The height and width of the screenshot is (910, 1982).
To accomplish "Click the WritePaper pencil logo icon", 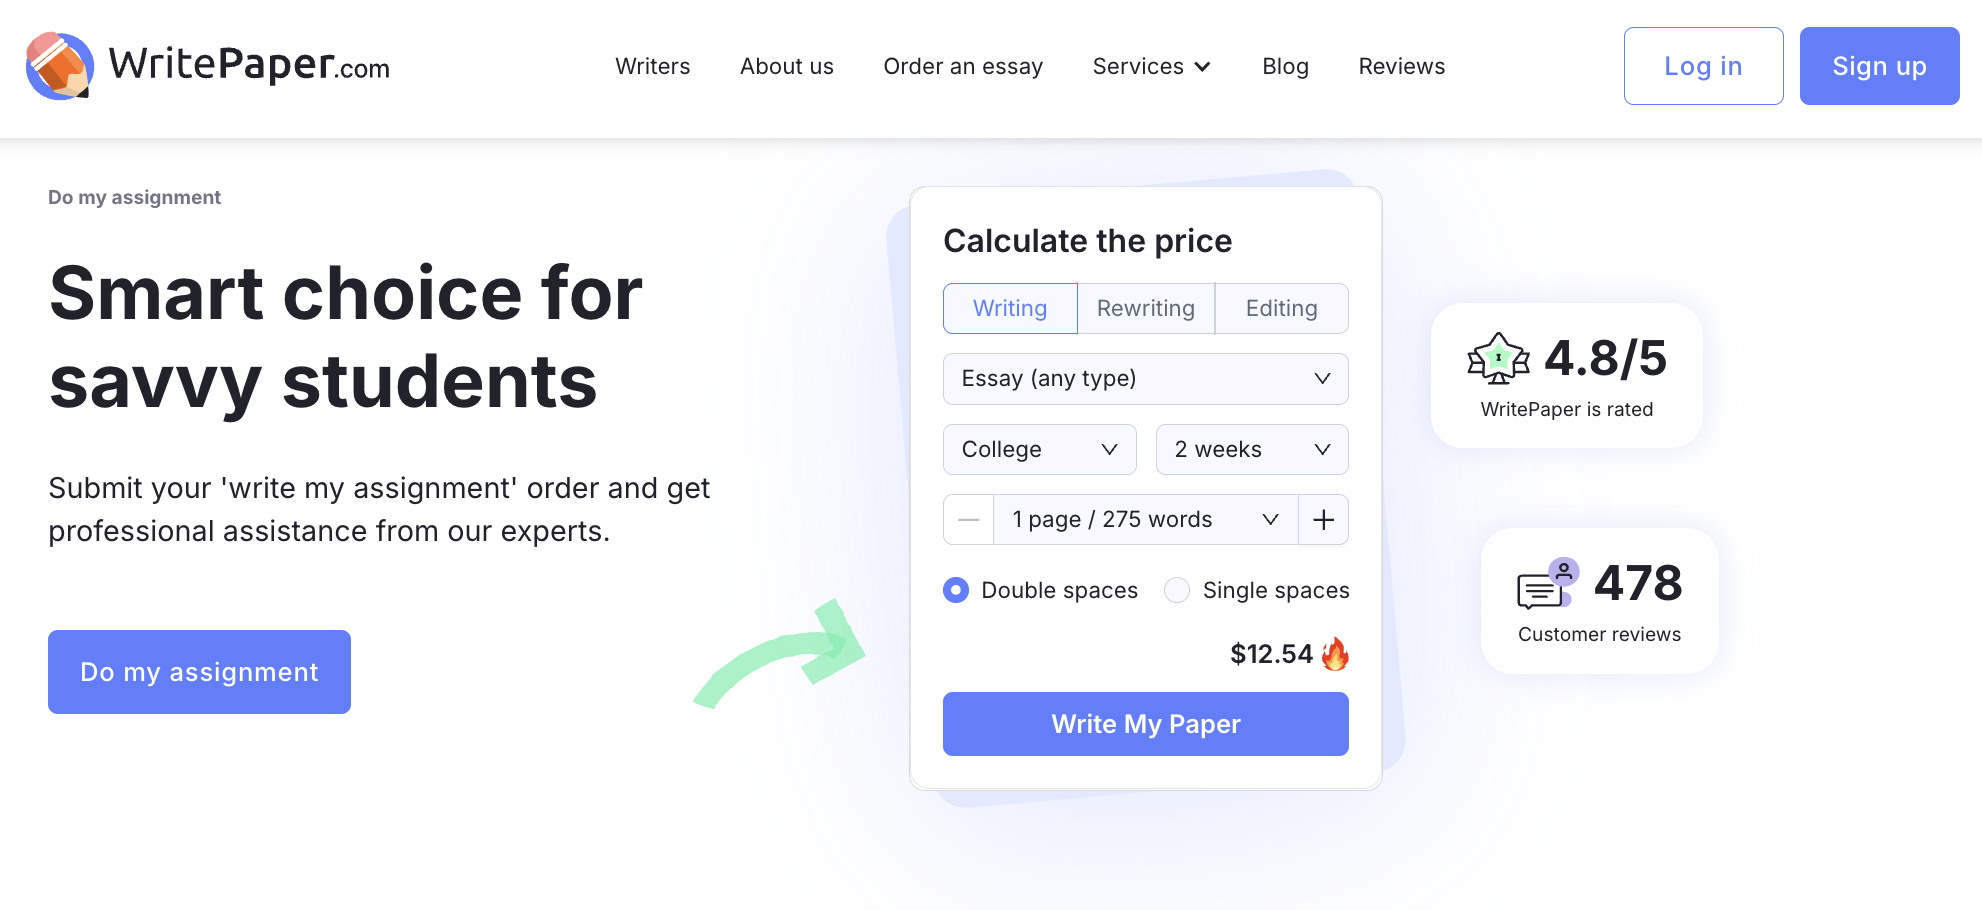I will click(60, 66).
